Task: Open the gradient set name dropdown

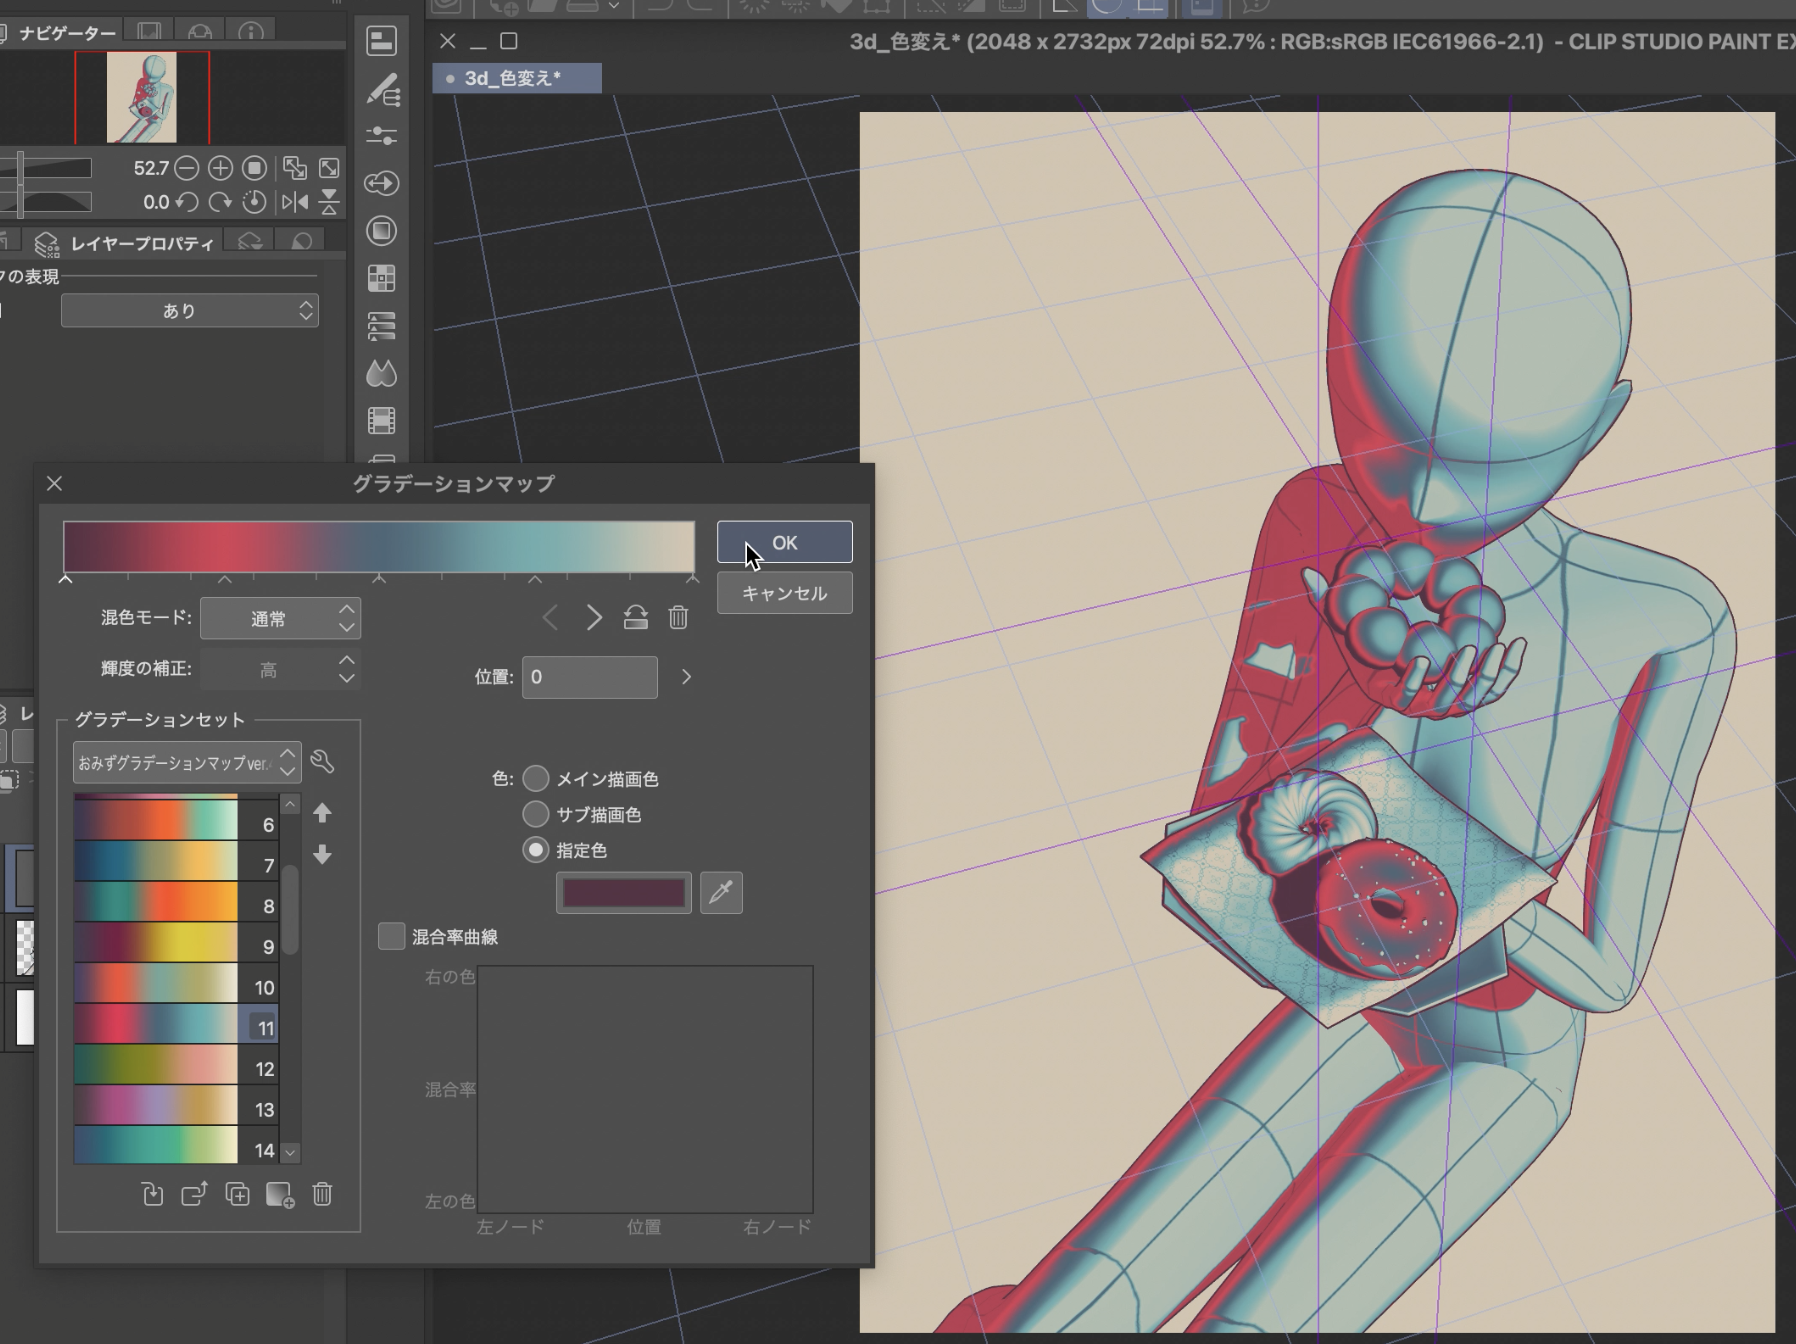Action: click(x=187, y=762)
